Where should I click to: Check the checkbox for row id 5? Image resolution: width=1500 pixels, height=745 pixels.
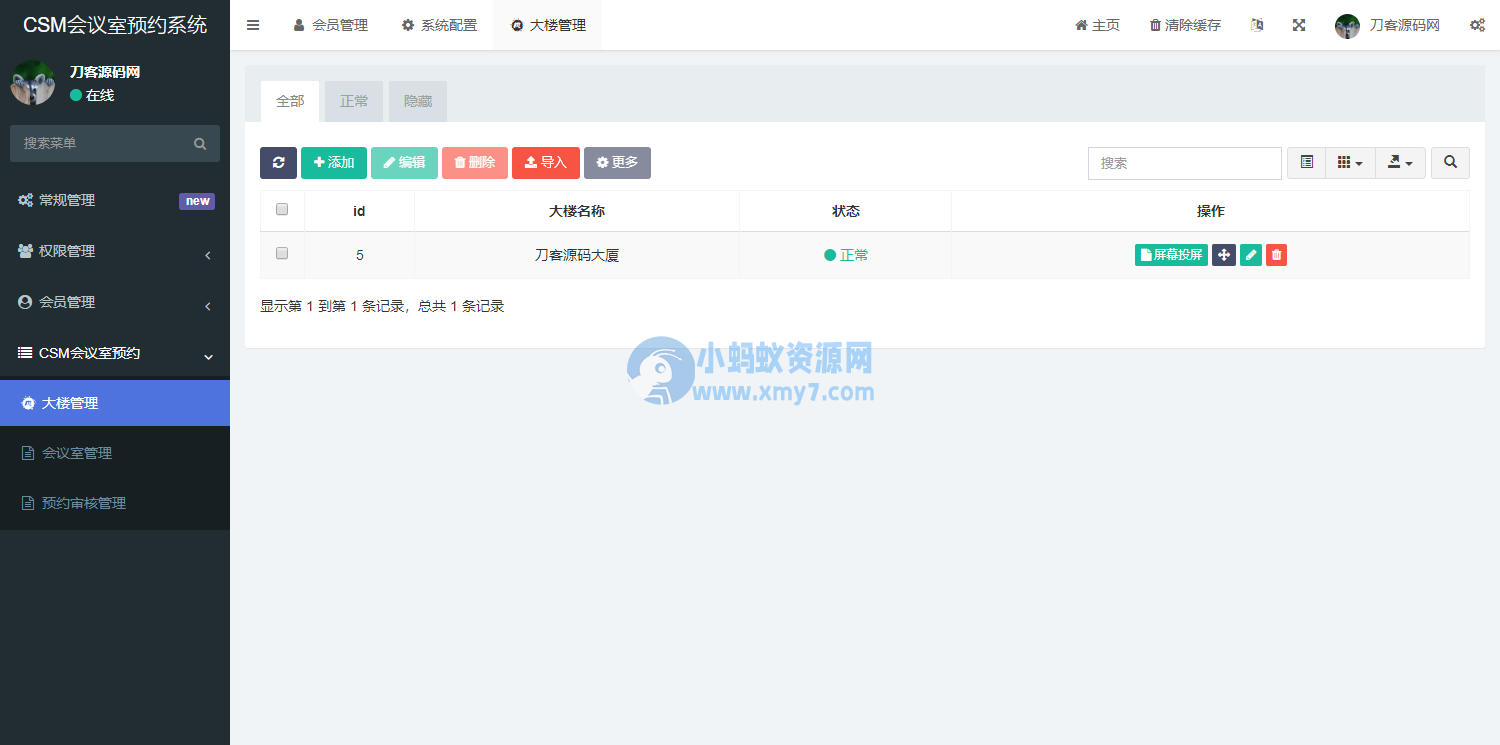pos(281,254)
